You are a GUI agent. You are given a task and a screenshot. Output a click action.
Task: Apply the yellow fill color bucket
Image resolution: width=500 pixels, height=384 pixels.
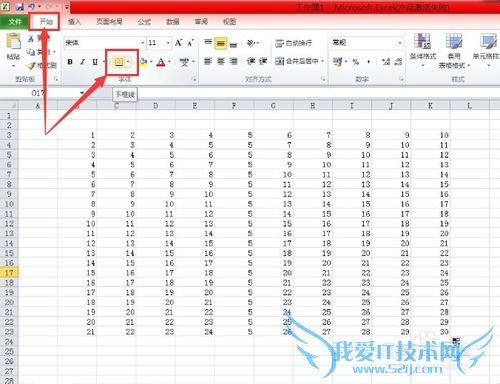tap(144, 62)
